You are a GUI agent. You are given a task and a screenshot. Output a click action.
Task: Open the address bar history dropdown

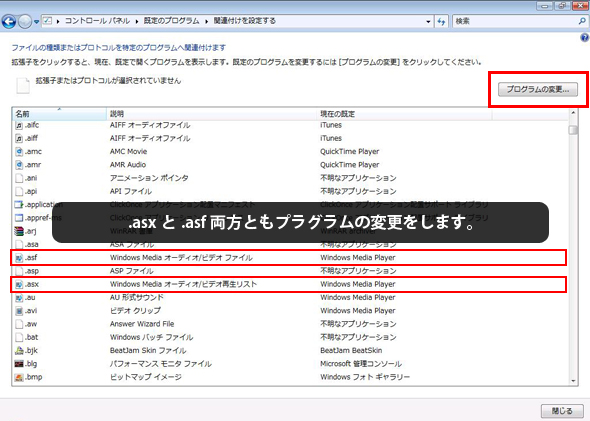[428, 21]
